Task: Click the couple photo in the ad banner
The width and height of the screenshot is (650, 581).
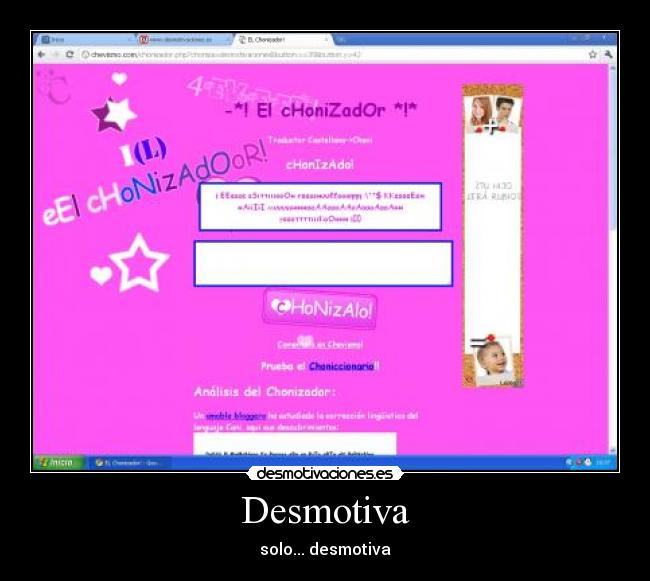Action: click(493, 113)
